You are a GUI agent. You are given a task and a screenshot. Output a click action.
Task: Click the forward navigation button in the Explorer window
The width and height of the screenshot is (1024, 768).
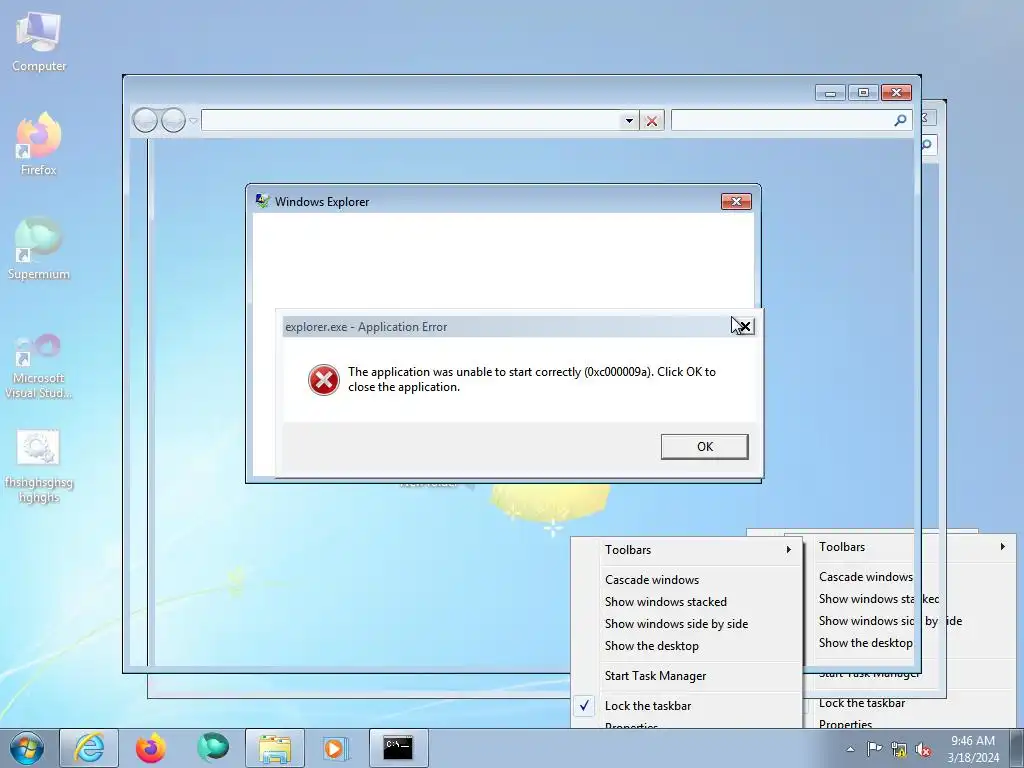173,120
